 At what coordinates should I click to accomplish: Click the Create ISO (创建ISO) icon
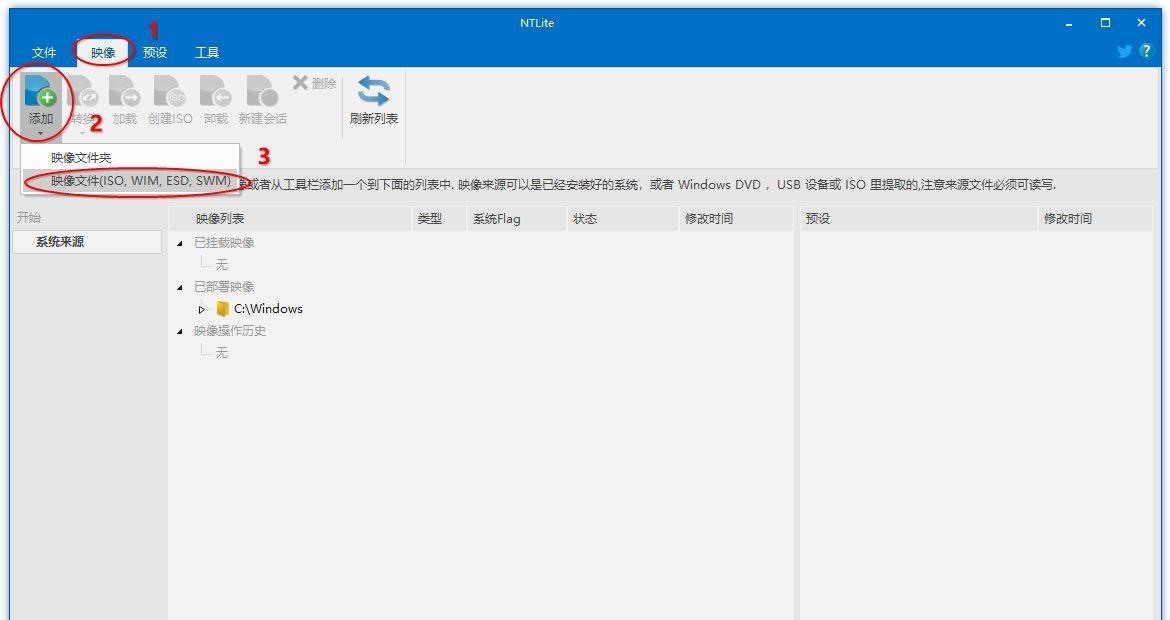click(x=170, y=91)
